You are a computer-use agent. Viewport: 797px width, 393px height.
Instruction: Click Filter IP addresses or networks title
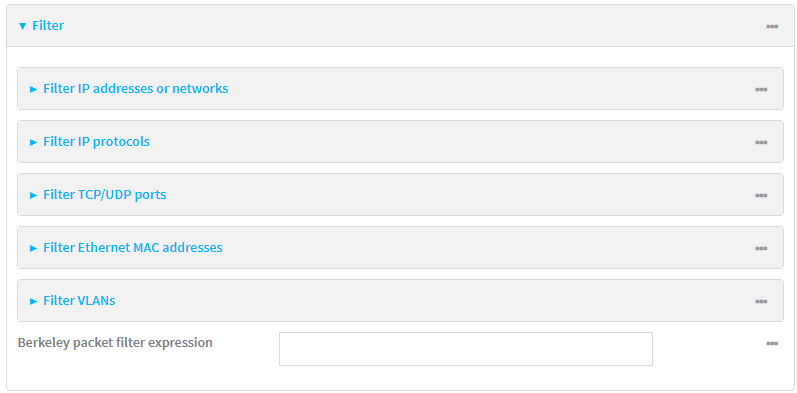click(x=136, y=88)
